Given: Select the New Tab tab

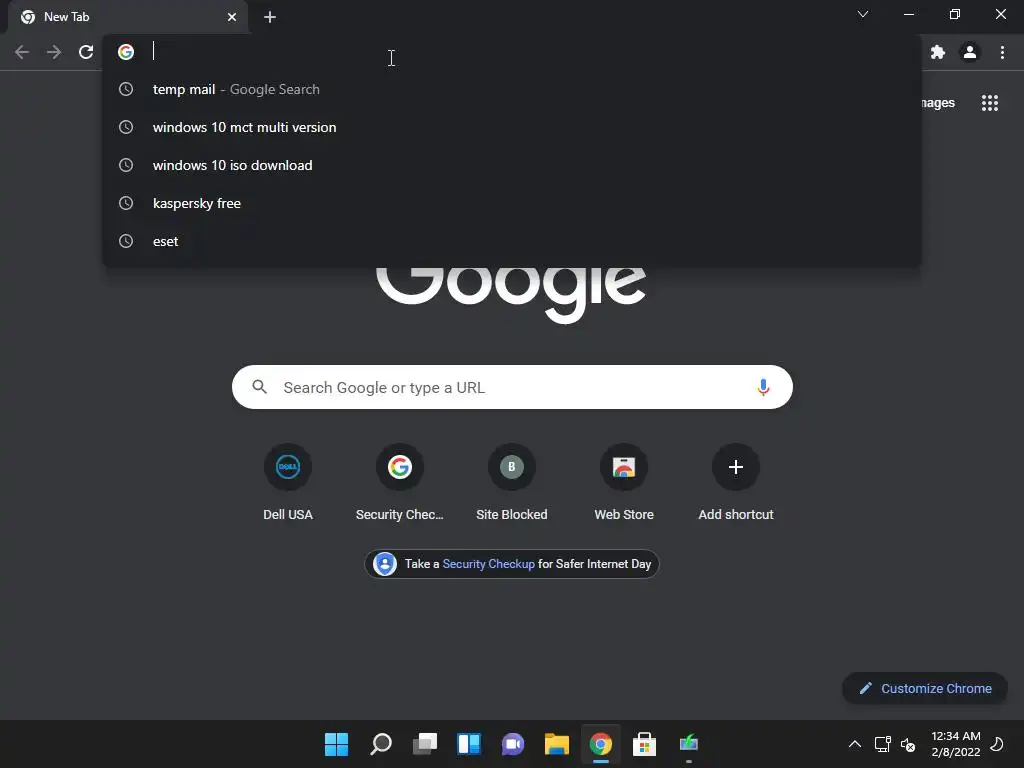Looking at the screenshot, I should (127, 17).
